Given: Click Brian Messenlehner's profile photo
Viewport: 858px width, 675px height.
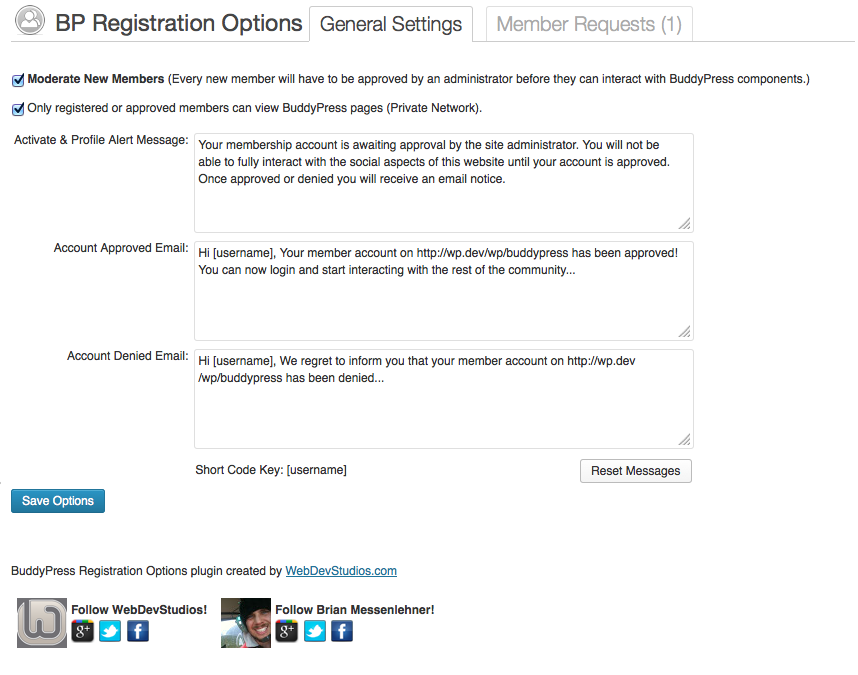Looking at the screenshot, I should click(246, 623).
